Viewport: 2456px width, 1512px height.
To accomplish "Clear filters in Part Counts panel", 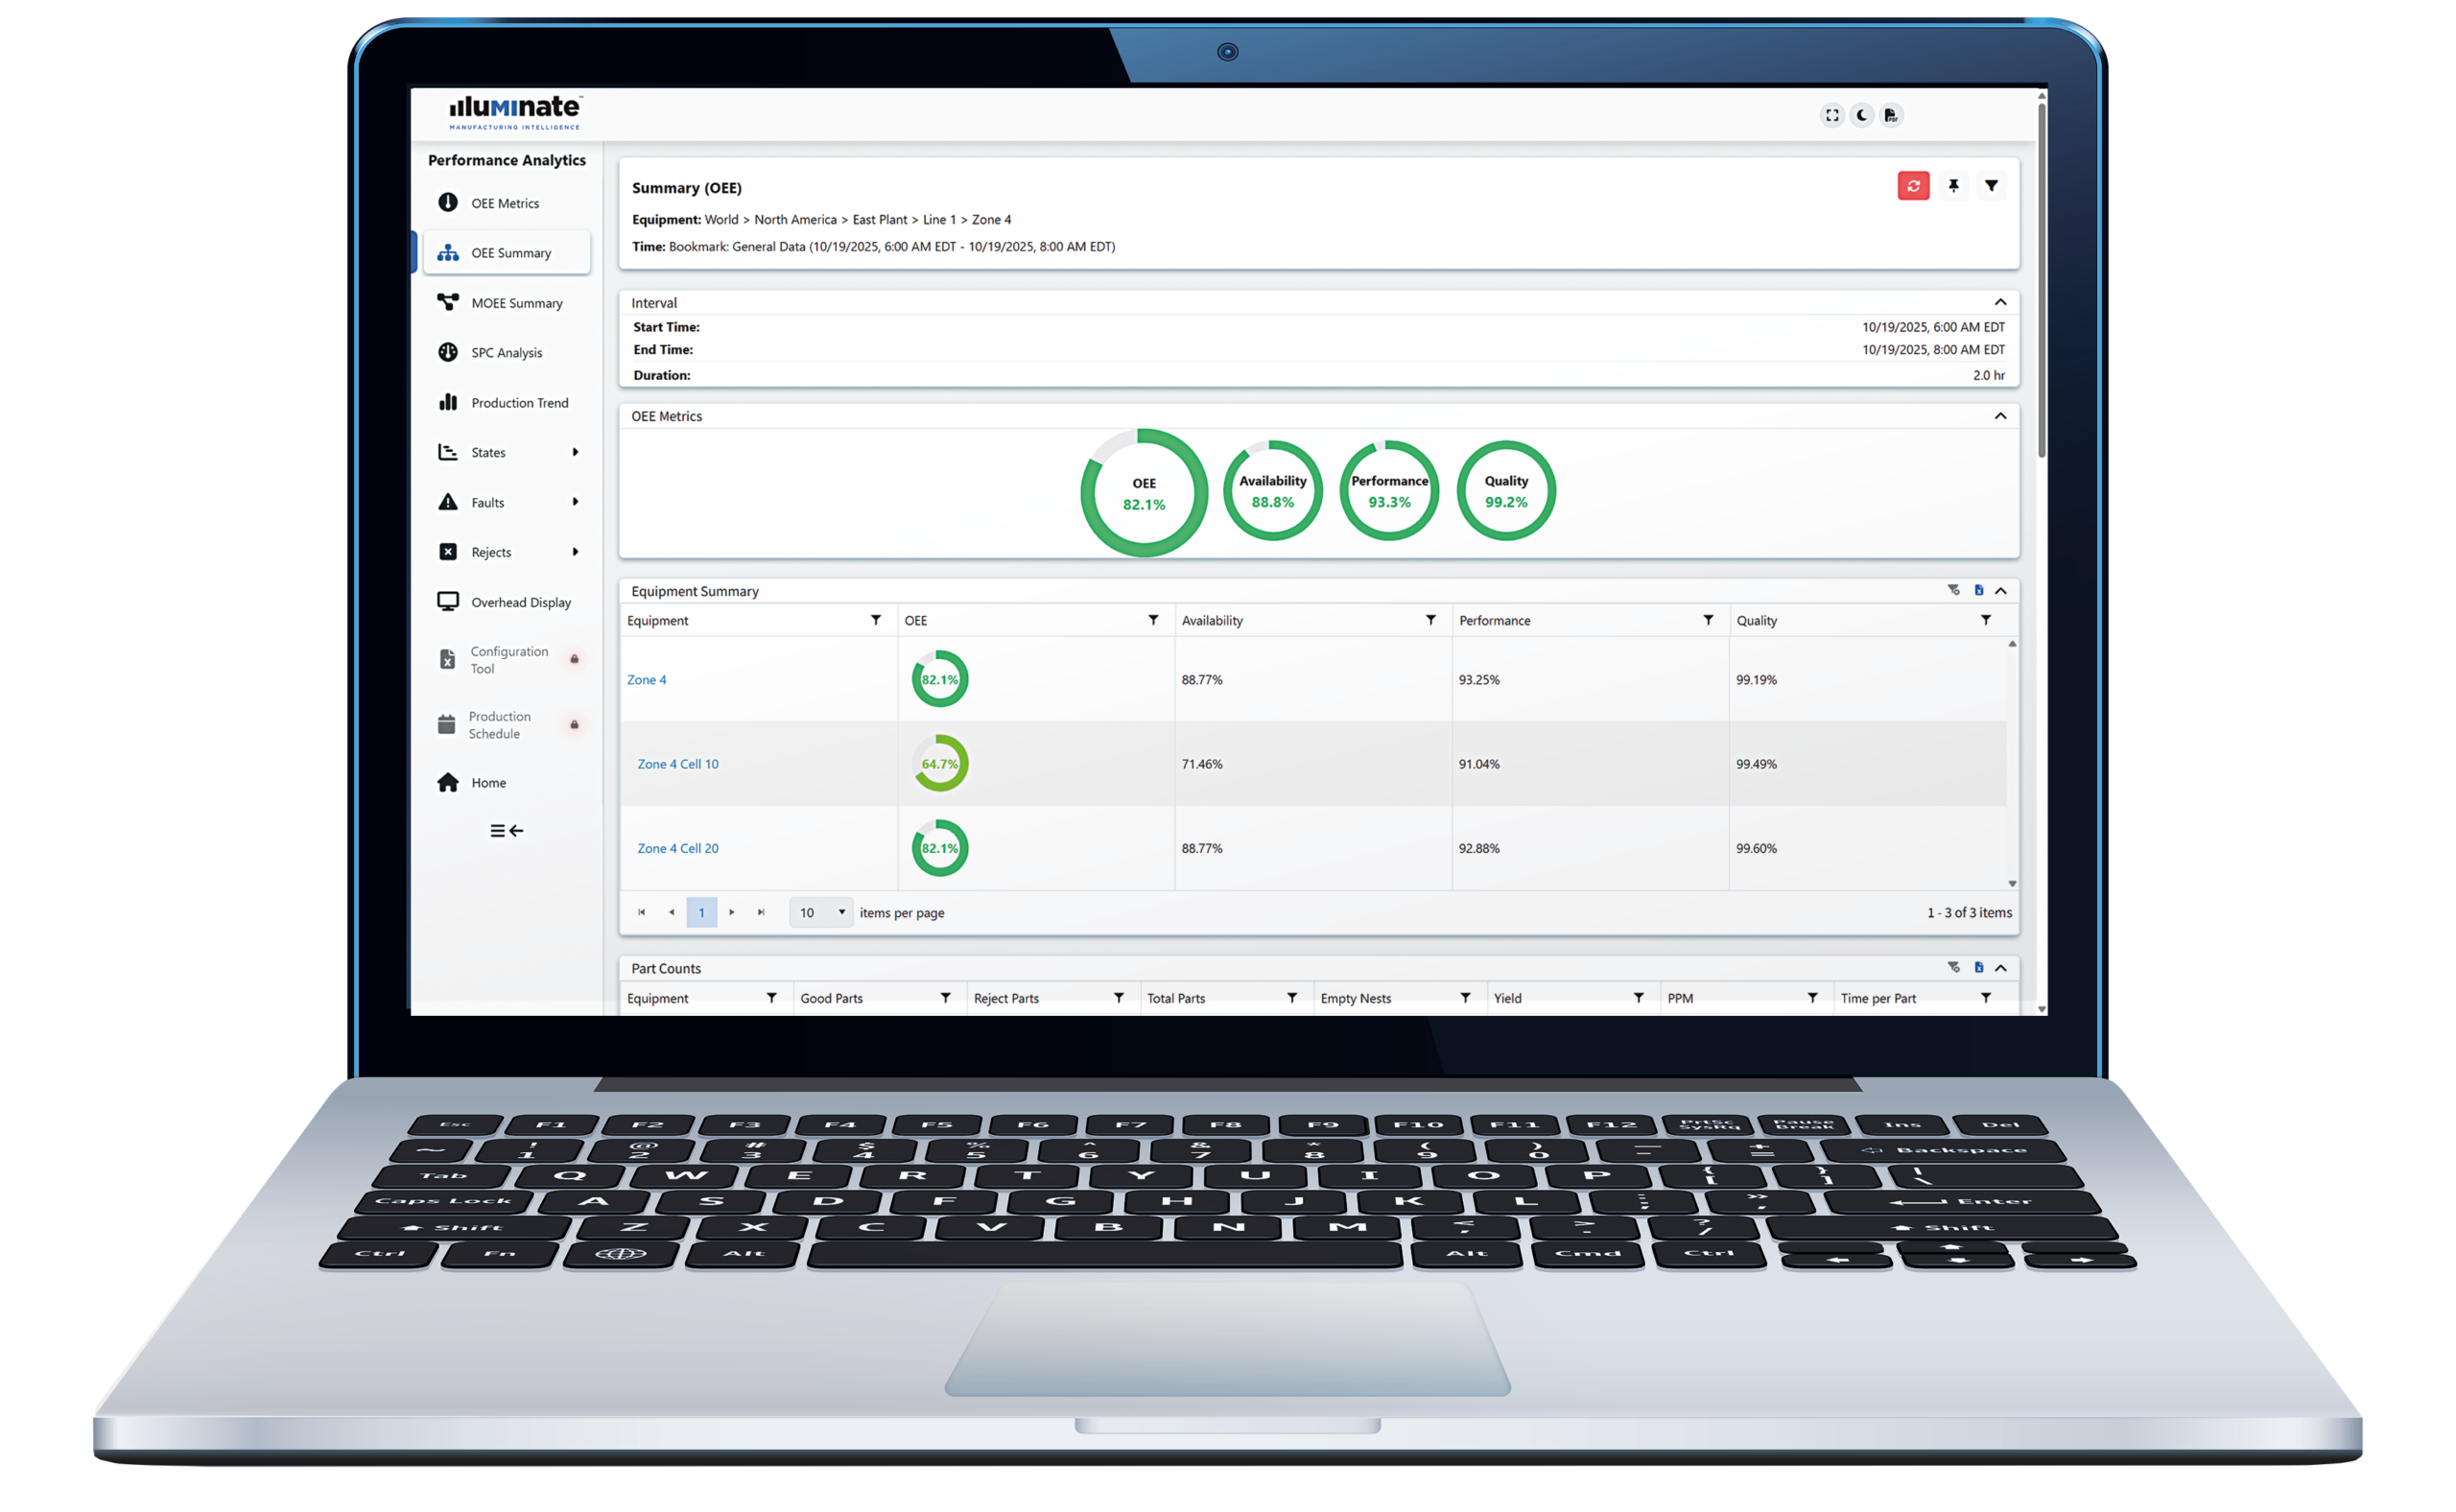I will tap(1953, 967).
